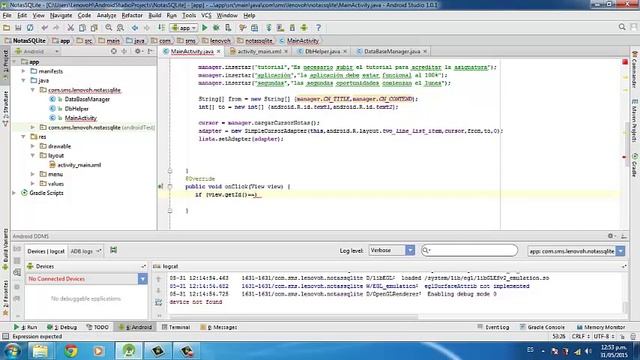Viewport: 640px width, 360px height.
Task: Open the Refactor menu
Action: 132,16
